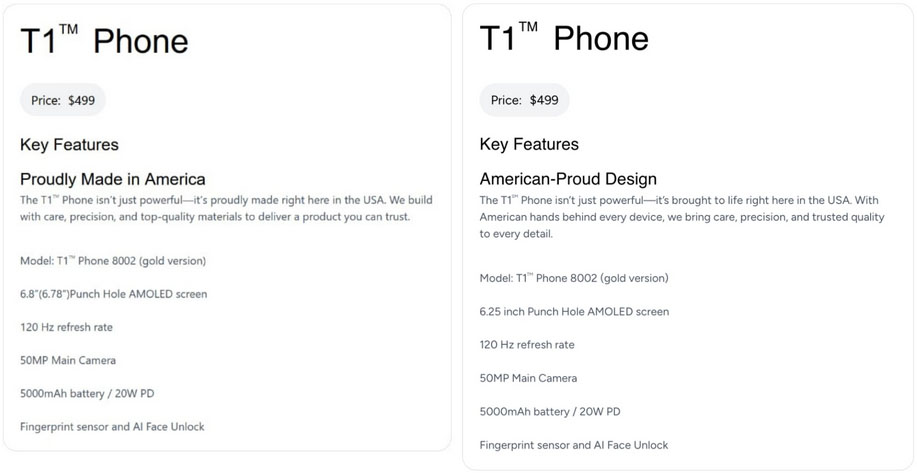Select the 6.25 inch Punch Hole AMOLED screen line
The width and height of the screenshot is (917, 473).
coord(574,312)
